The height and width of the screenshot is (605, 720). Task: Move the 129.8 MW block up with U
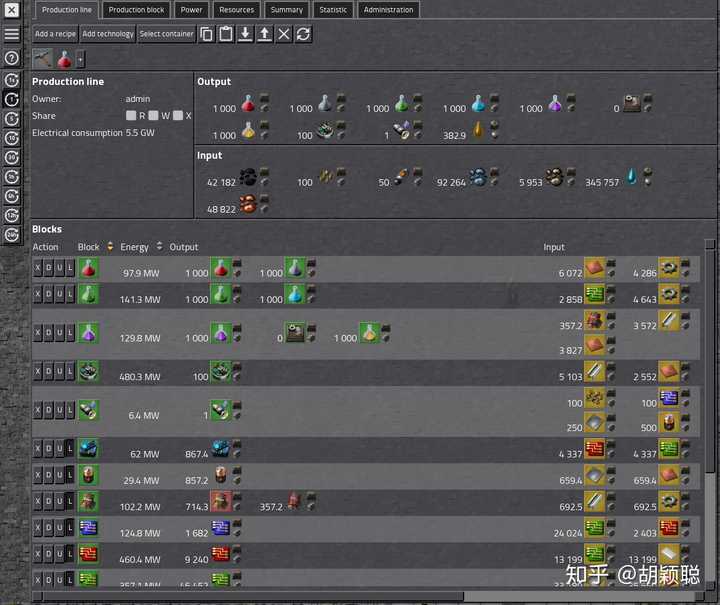coord(60,333)
